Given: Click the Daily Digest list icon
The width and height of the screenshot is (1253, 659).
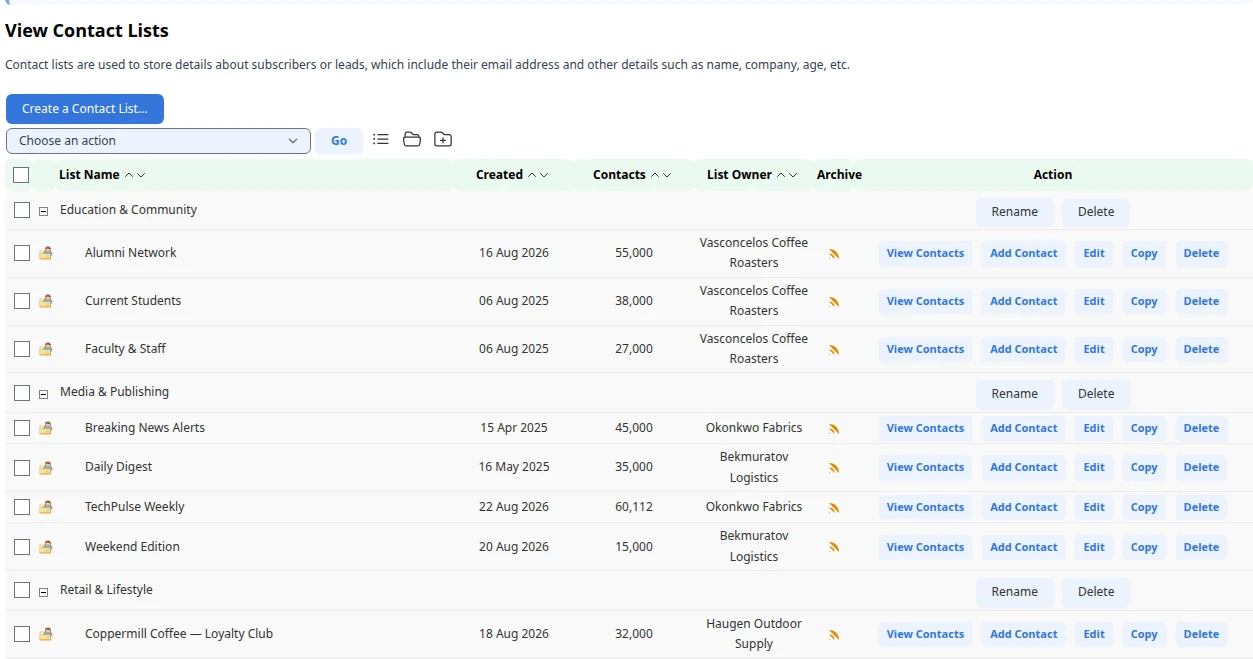Looking at the screenshot, I should tap(45, 467).
